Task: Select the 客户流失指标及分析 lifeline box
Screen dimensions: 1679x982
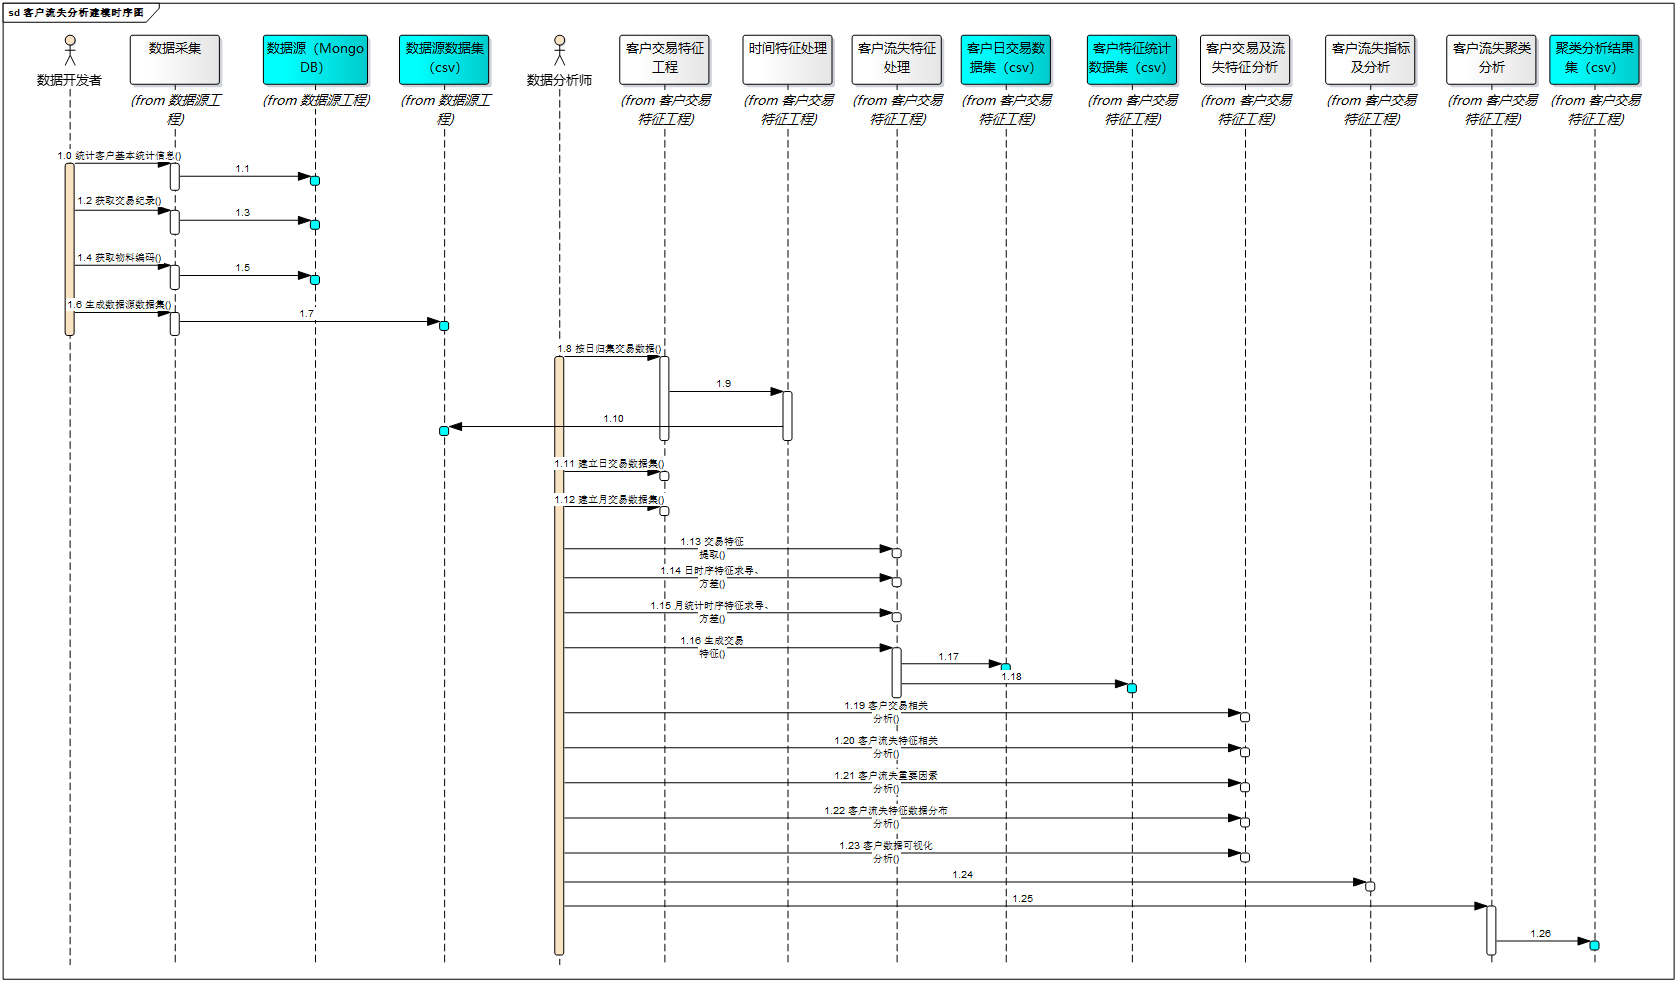Action: point(1370,59)
